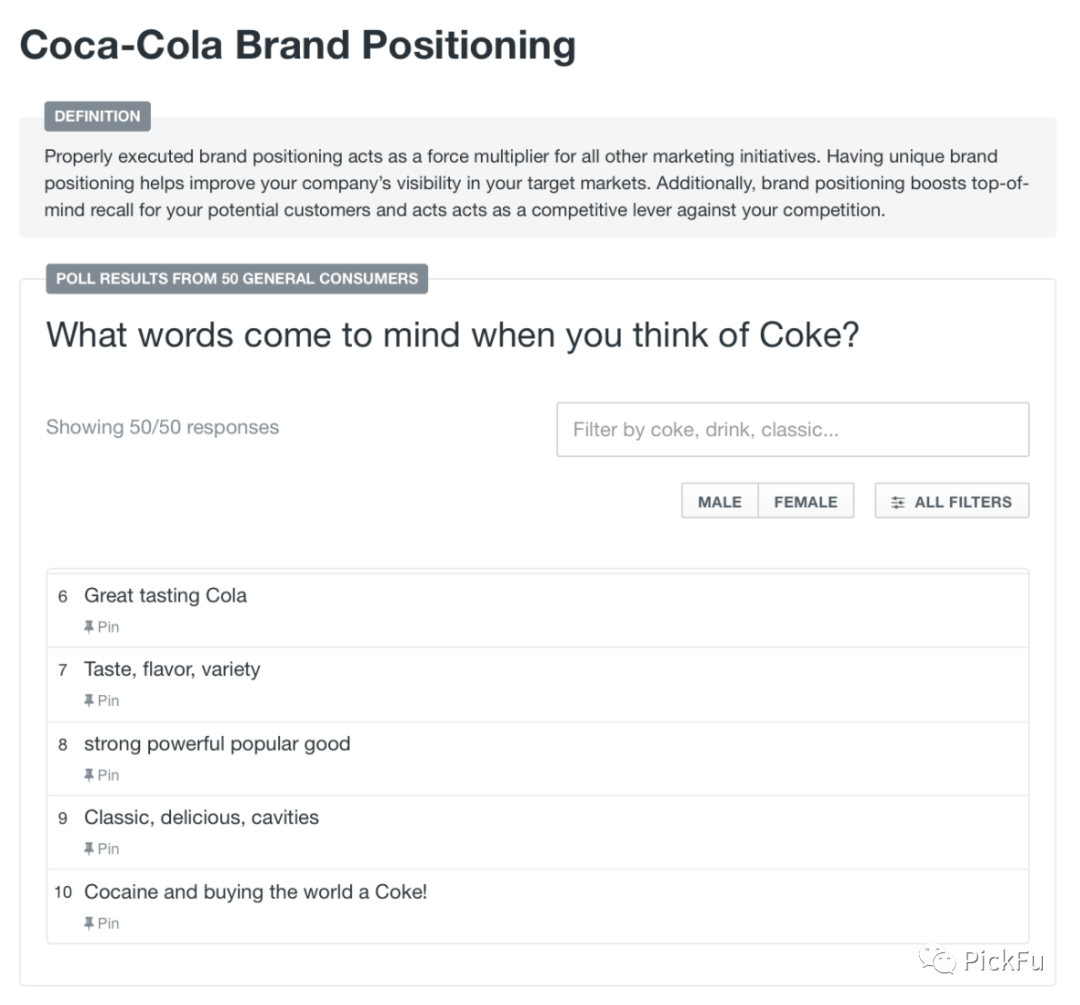
Task: Toggle the FEMALE filter
Action: pyautogui.click(x=806, y=502)
